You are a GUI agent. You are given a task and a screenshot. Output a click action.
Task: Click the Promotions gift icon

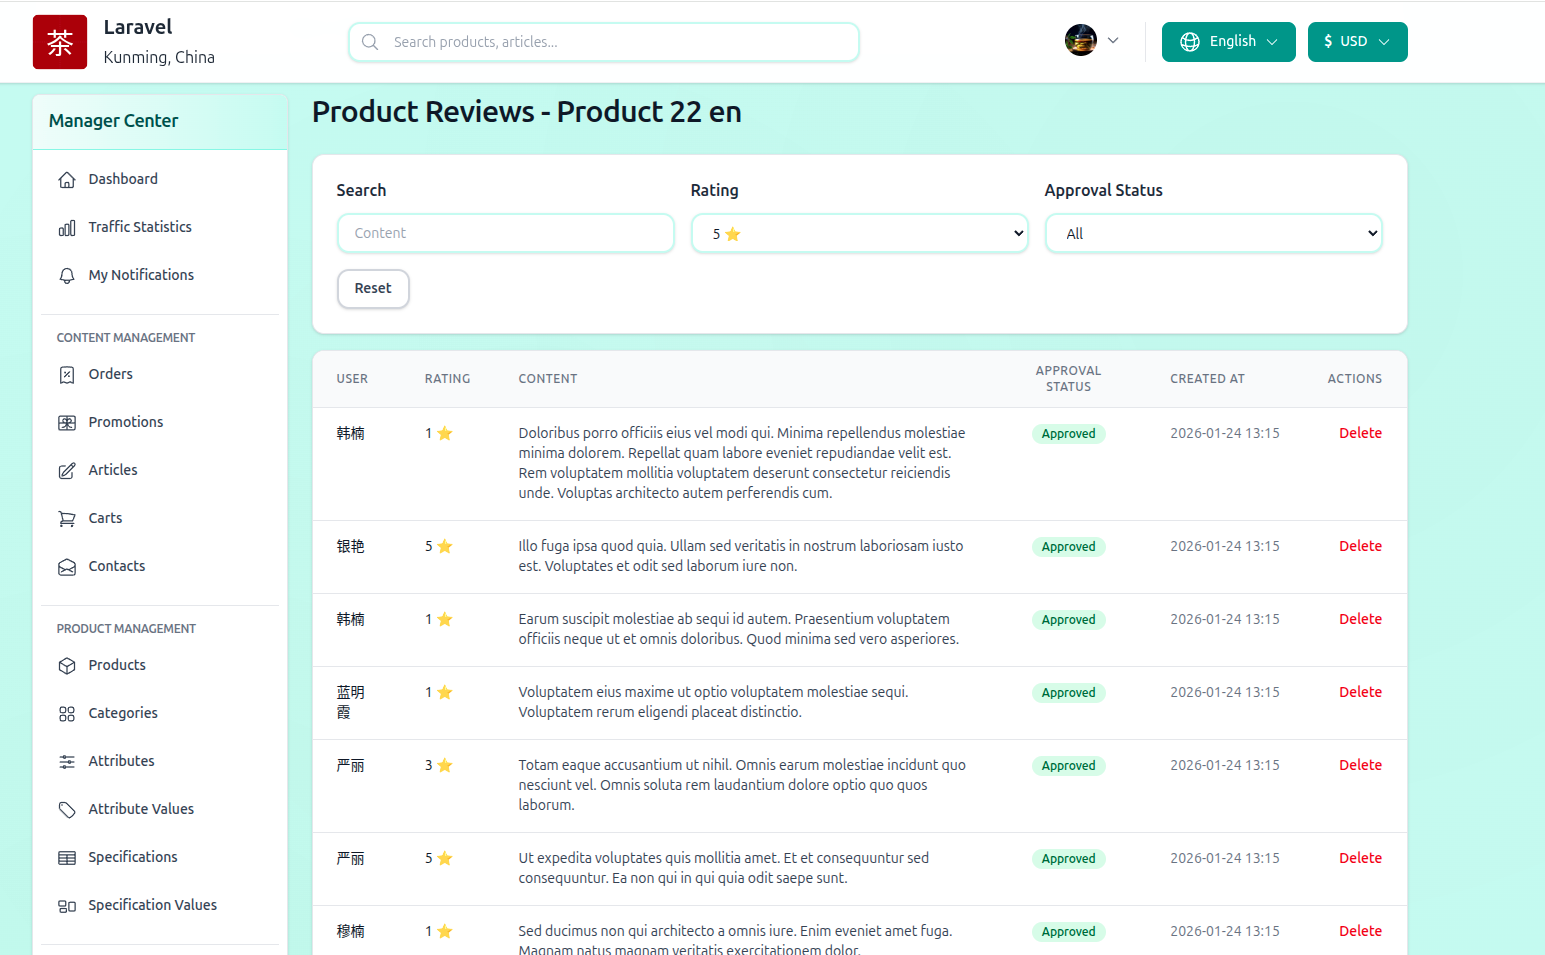(67, 423)
